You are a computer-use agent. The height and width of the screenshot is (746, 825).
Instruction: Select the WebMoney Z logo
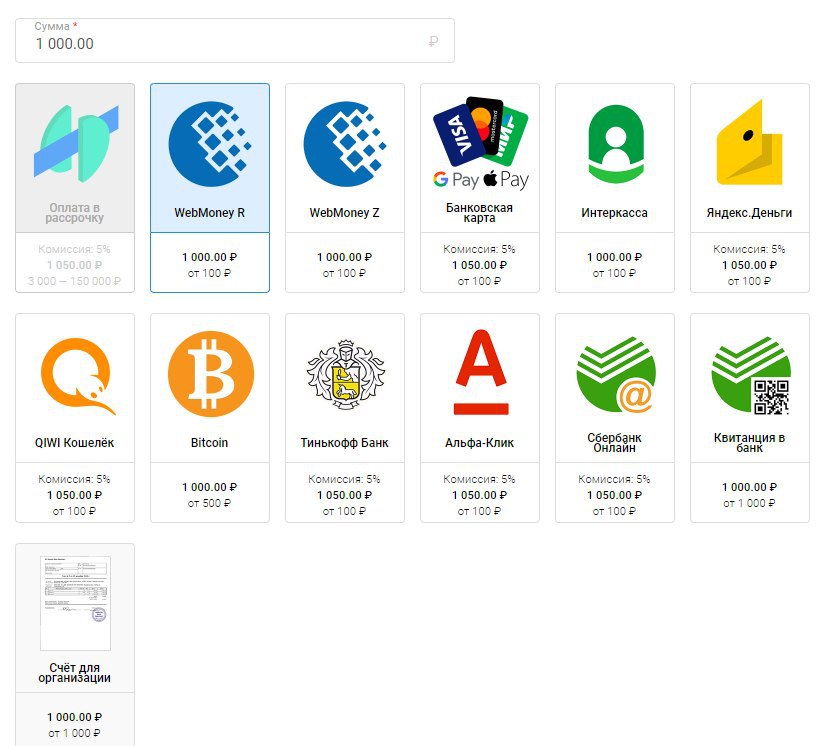coord(345,144)
